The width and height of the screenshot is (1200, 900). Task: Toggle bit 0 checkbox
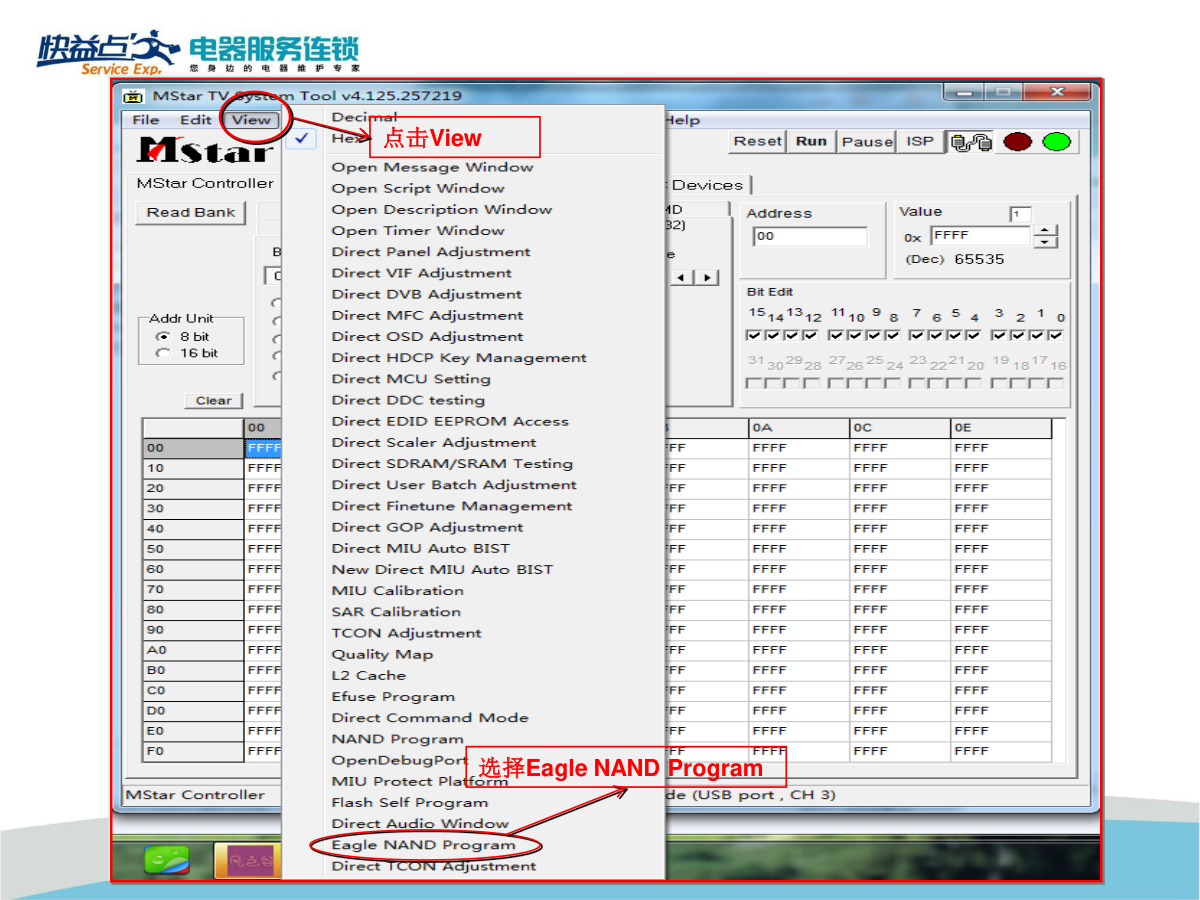(1055, 335)
